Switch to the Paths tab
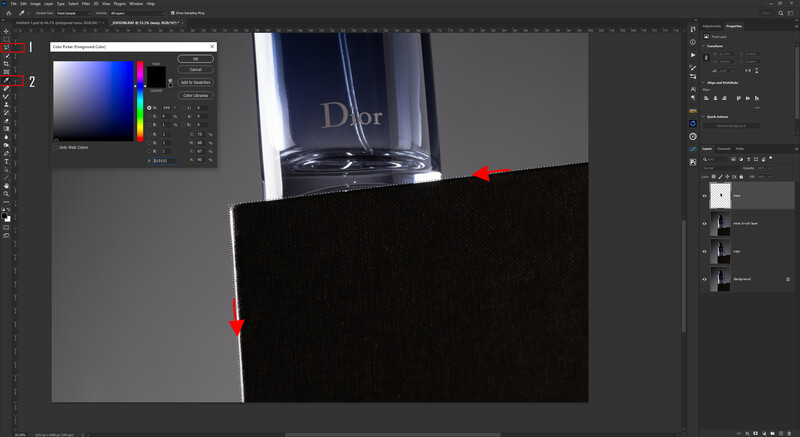The width and height of the screenshot is (800, 437). 740,148
